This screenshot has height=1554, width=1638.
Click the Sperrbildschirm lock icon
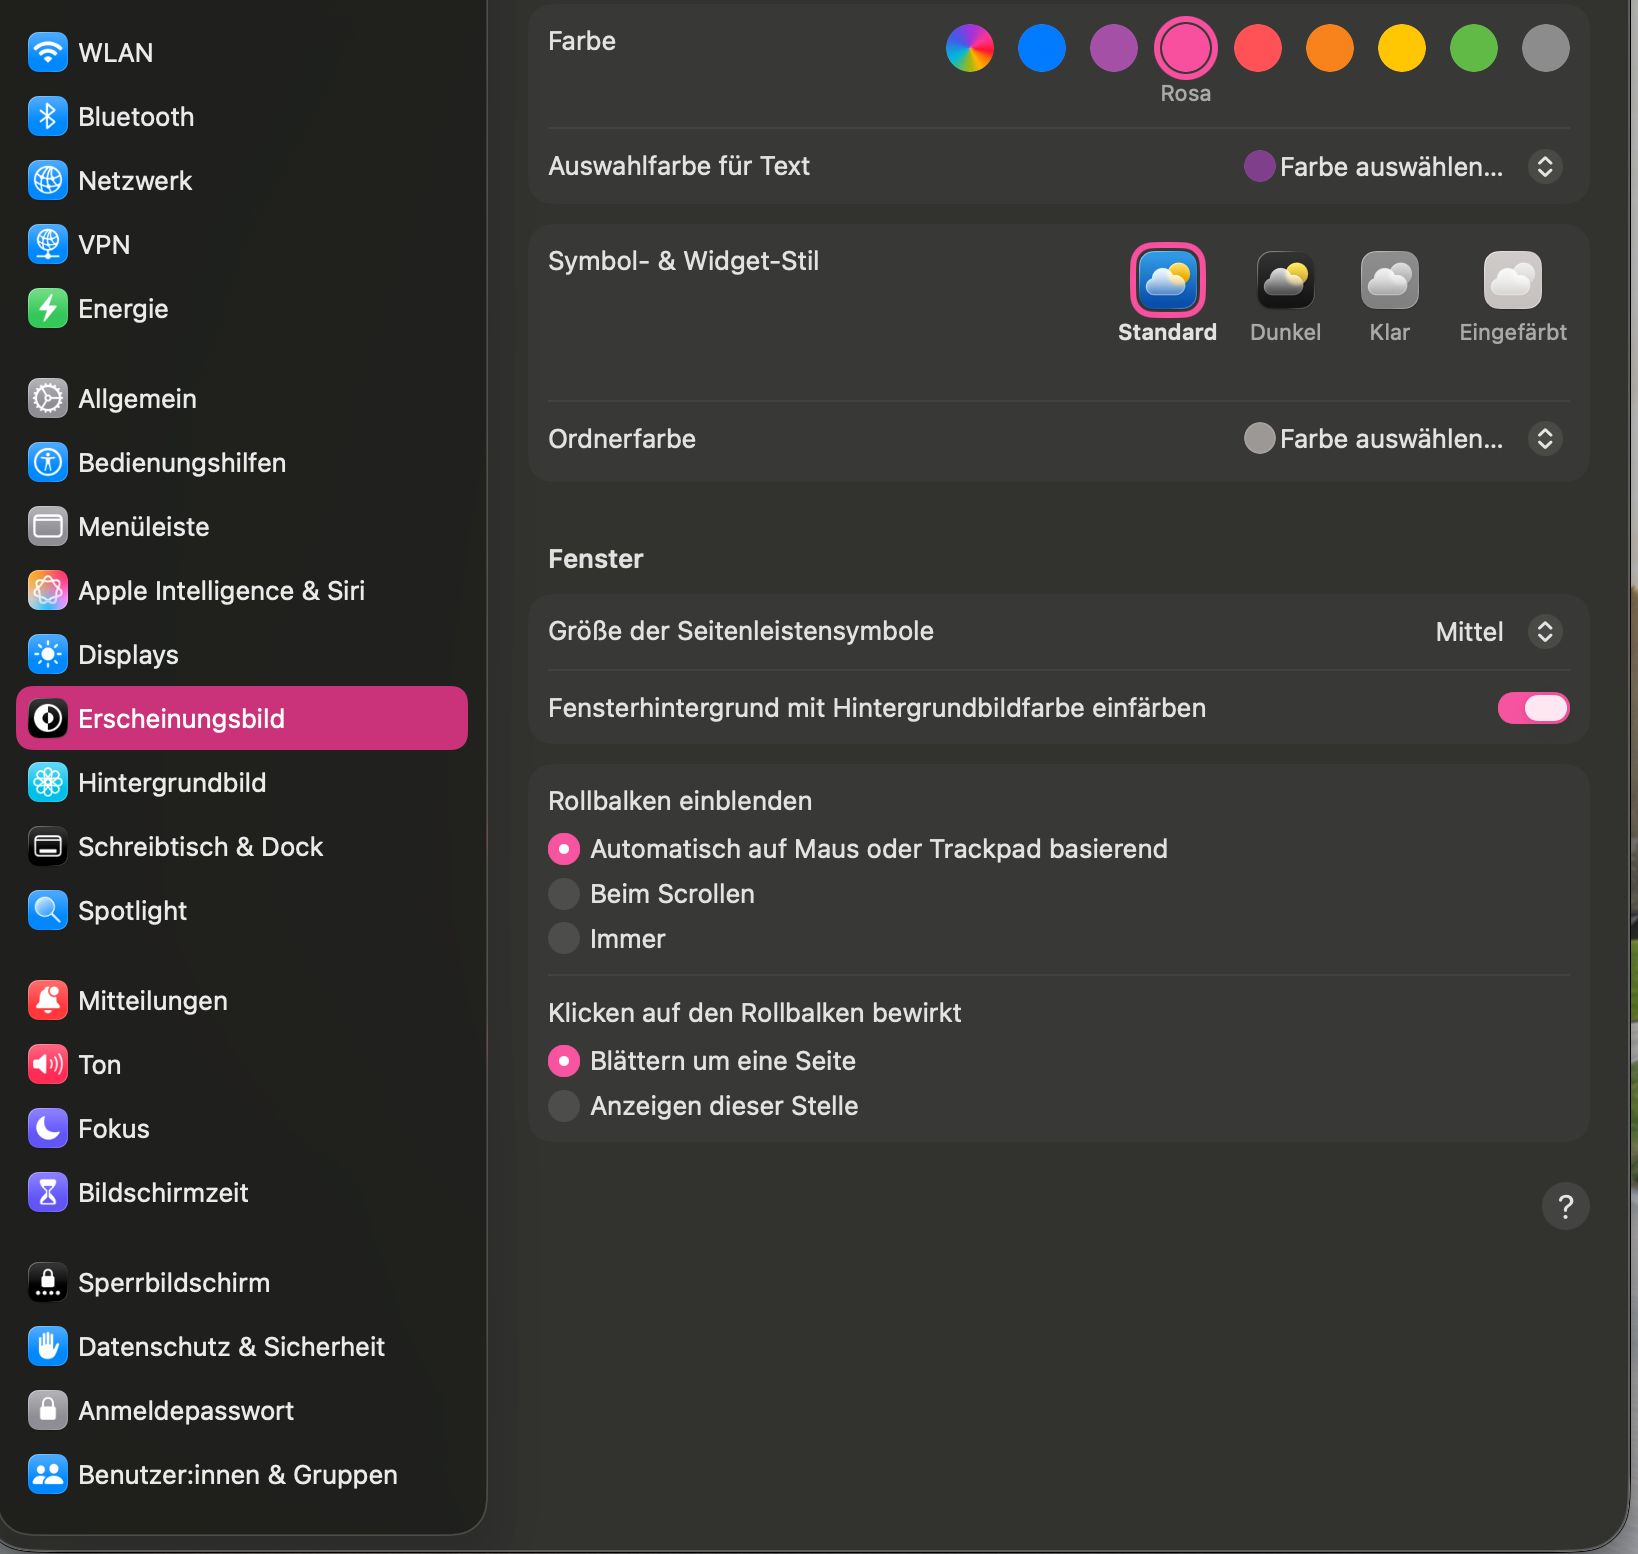[47, 1282]
